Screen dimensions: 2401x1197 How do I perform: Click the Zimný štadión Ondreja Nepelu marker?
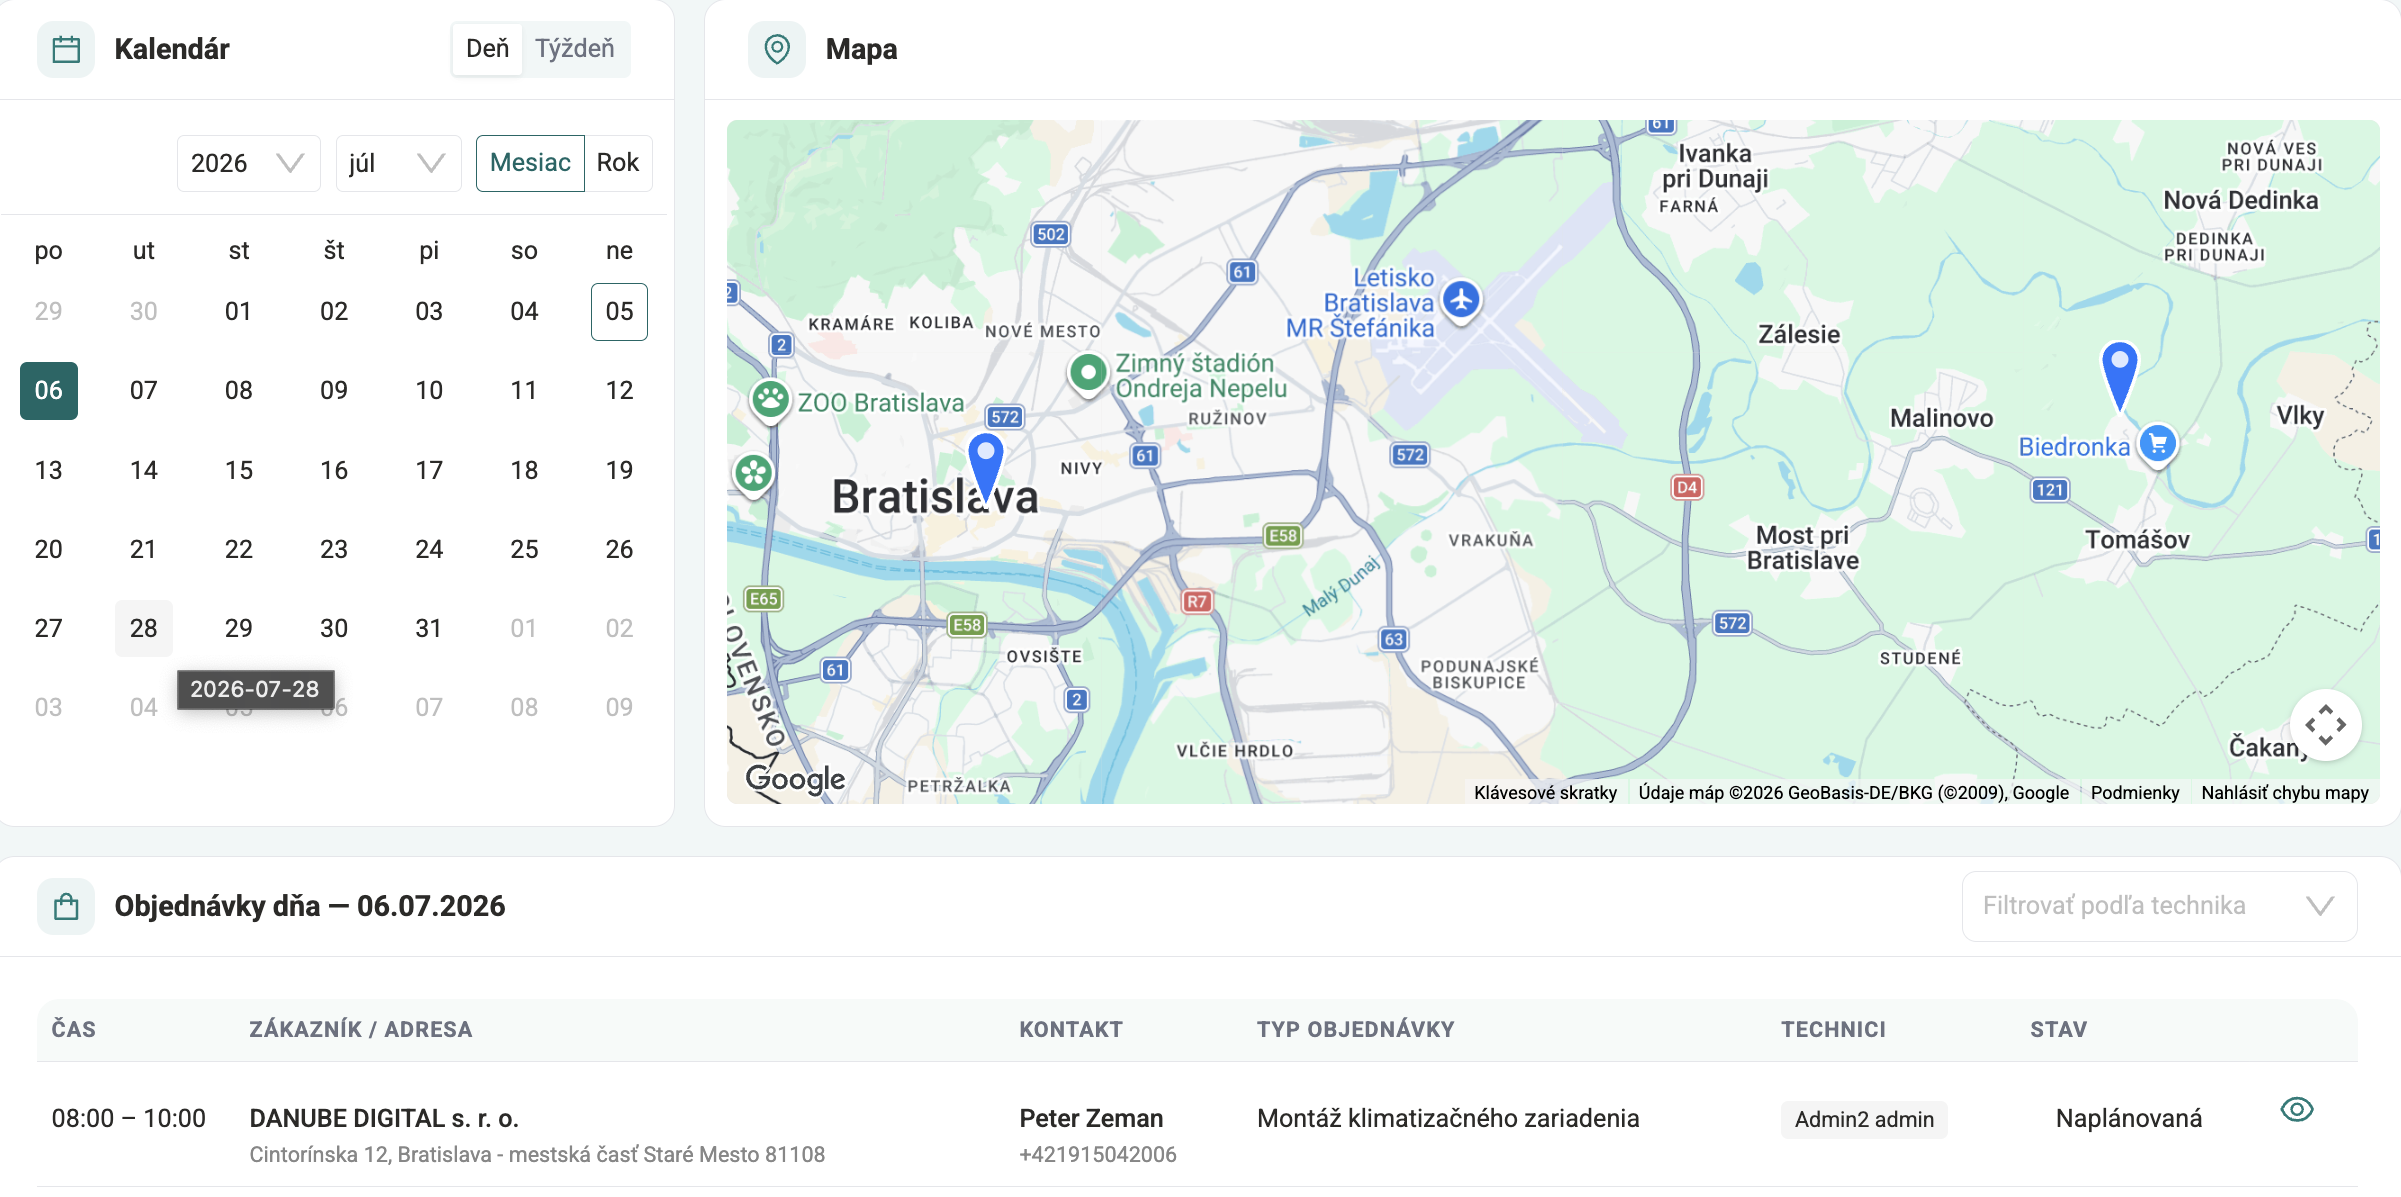pyautogui.click(x=1088, y=374)
